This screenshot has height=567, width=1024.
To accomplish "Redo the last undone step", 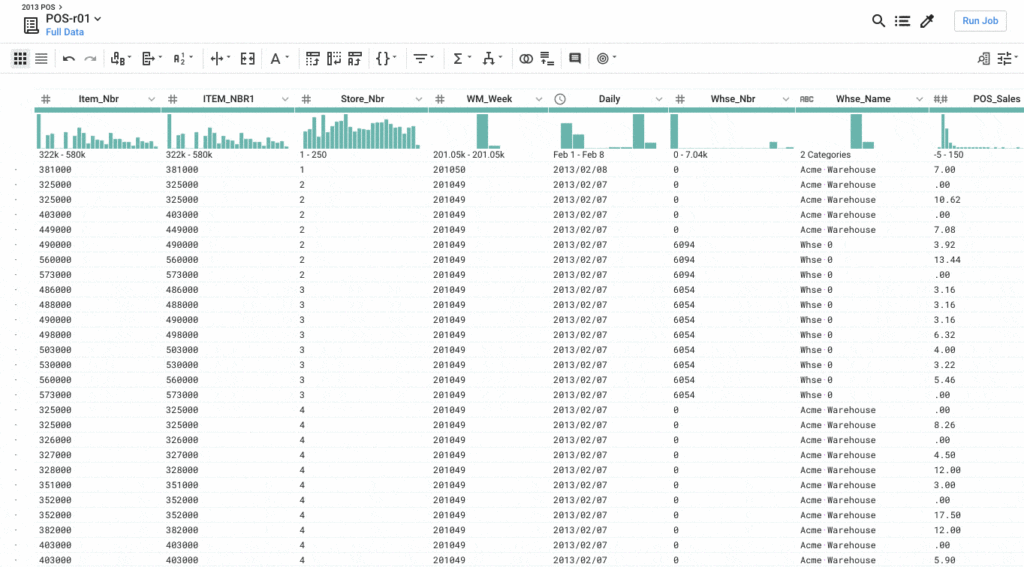I will point(90,59).
